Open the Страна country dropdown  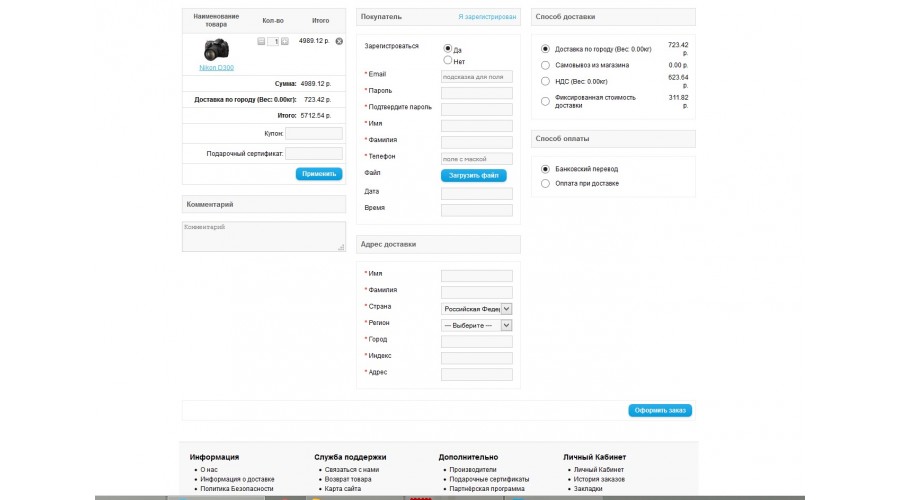(x=476, y=309)
